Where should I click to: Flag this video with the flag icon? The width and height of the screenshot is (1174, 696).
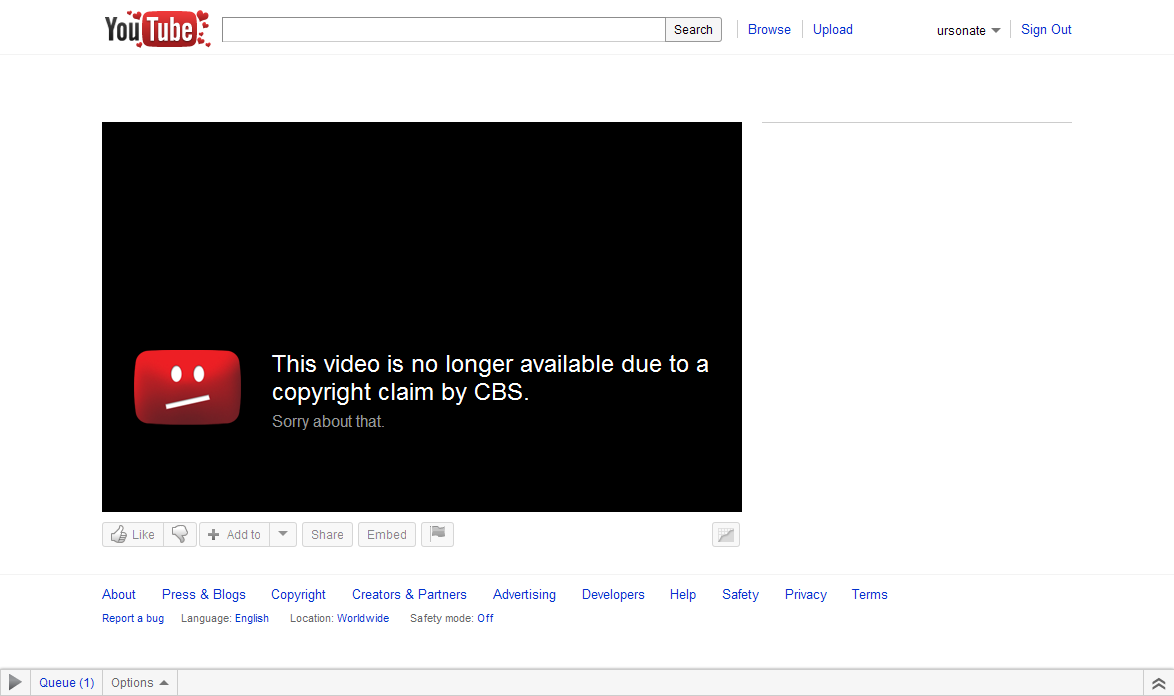tap(437, 535)
